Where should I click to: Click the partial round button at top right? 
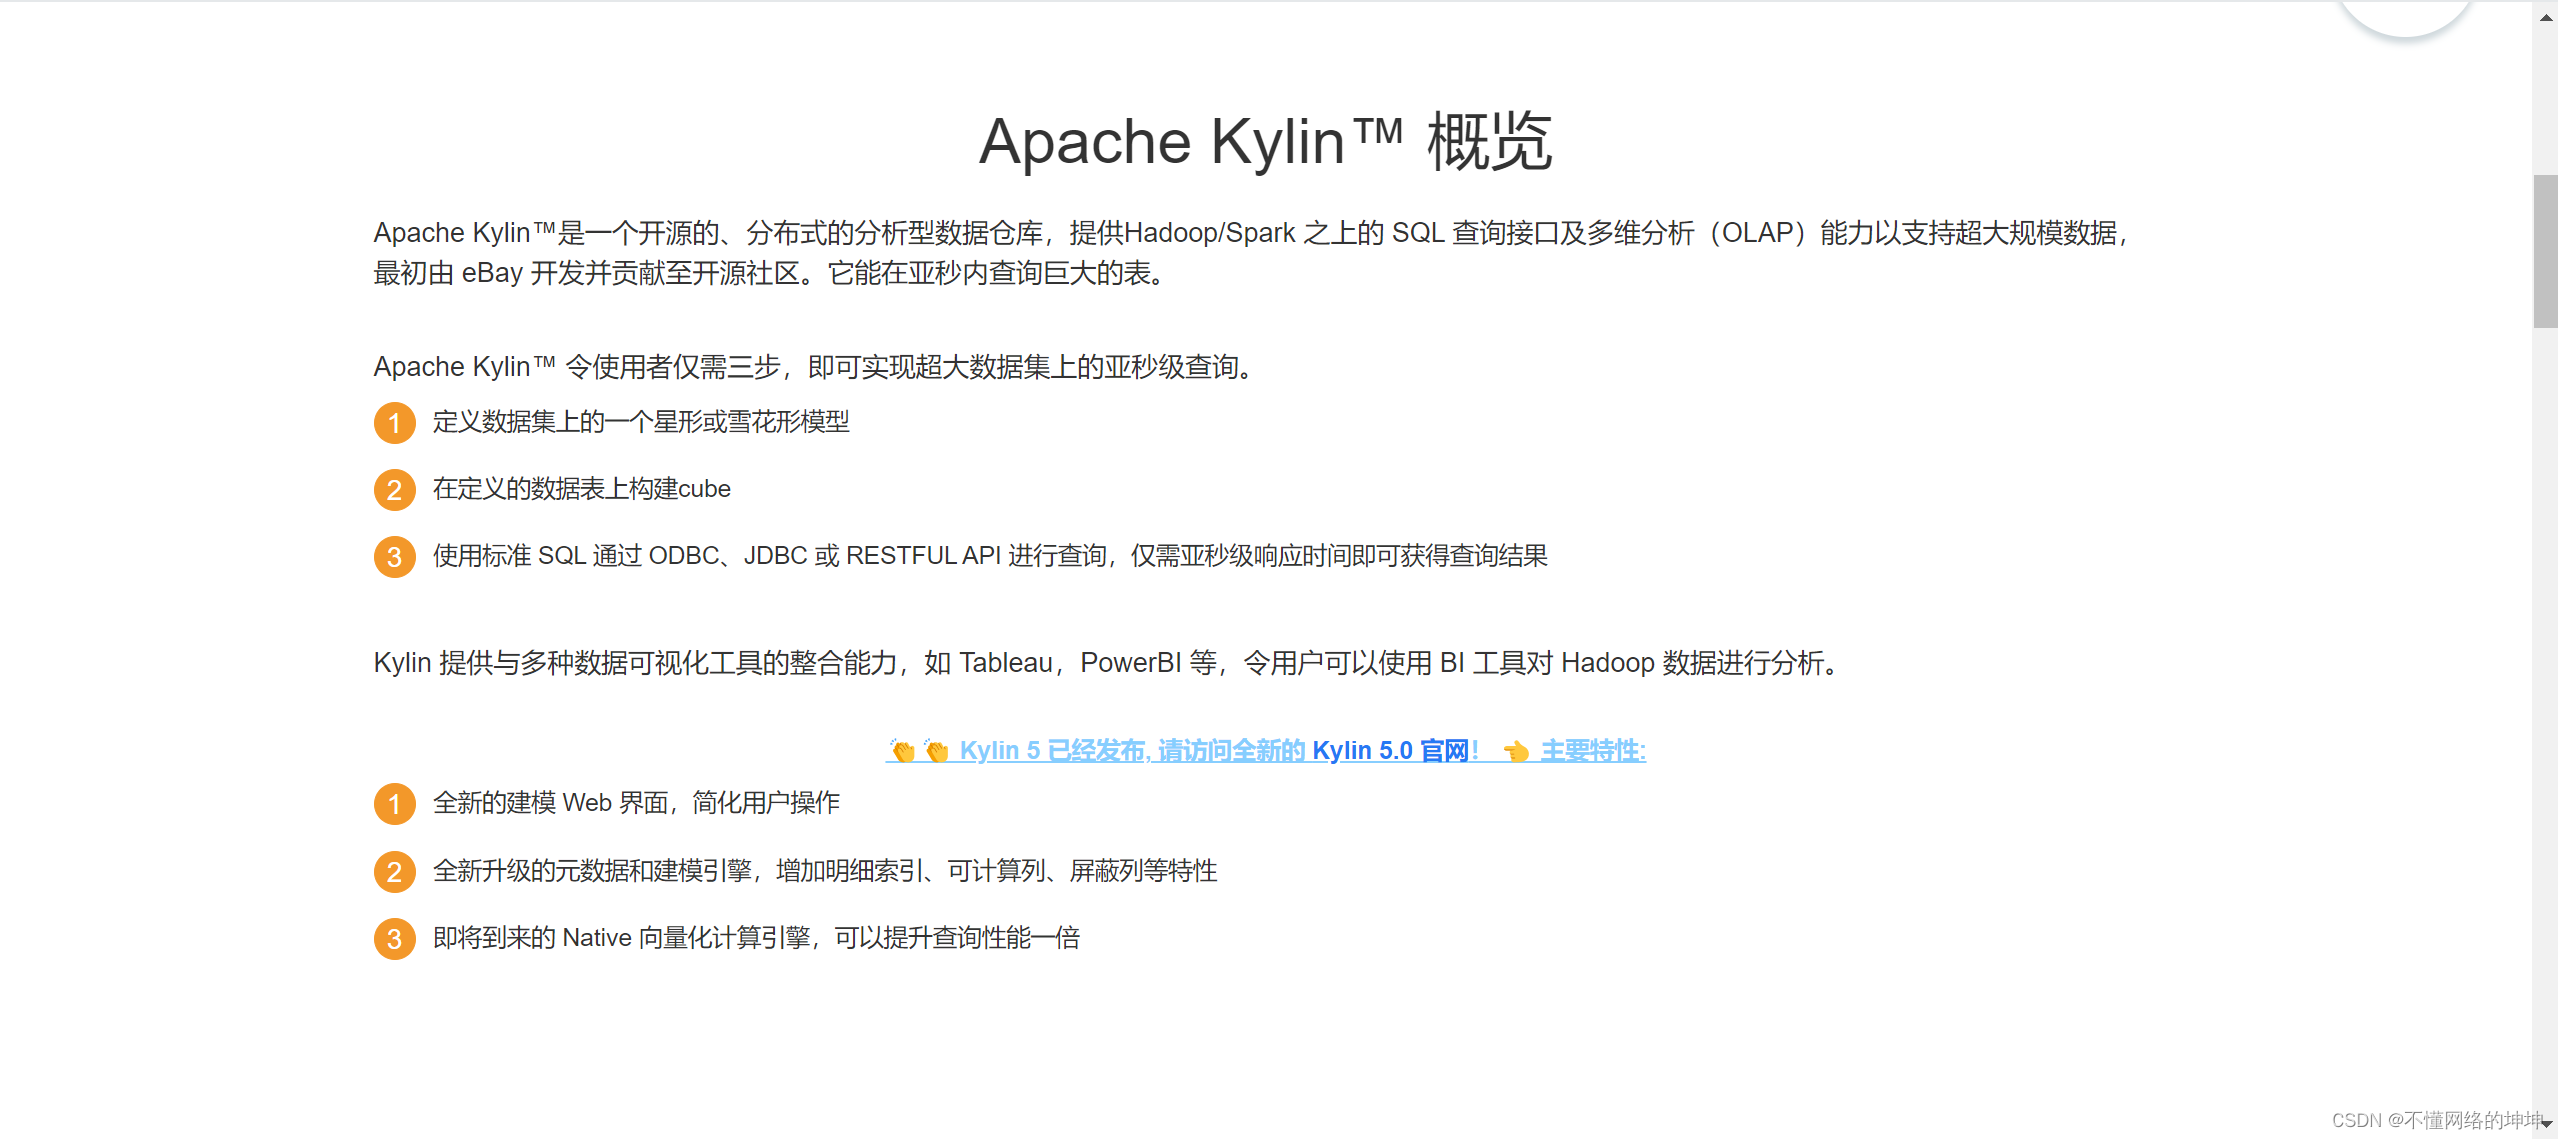[2404, 15]
